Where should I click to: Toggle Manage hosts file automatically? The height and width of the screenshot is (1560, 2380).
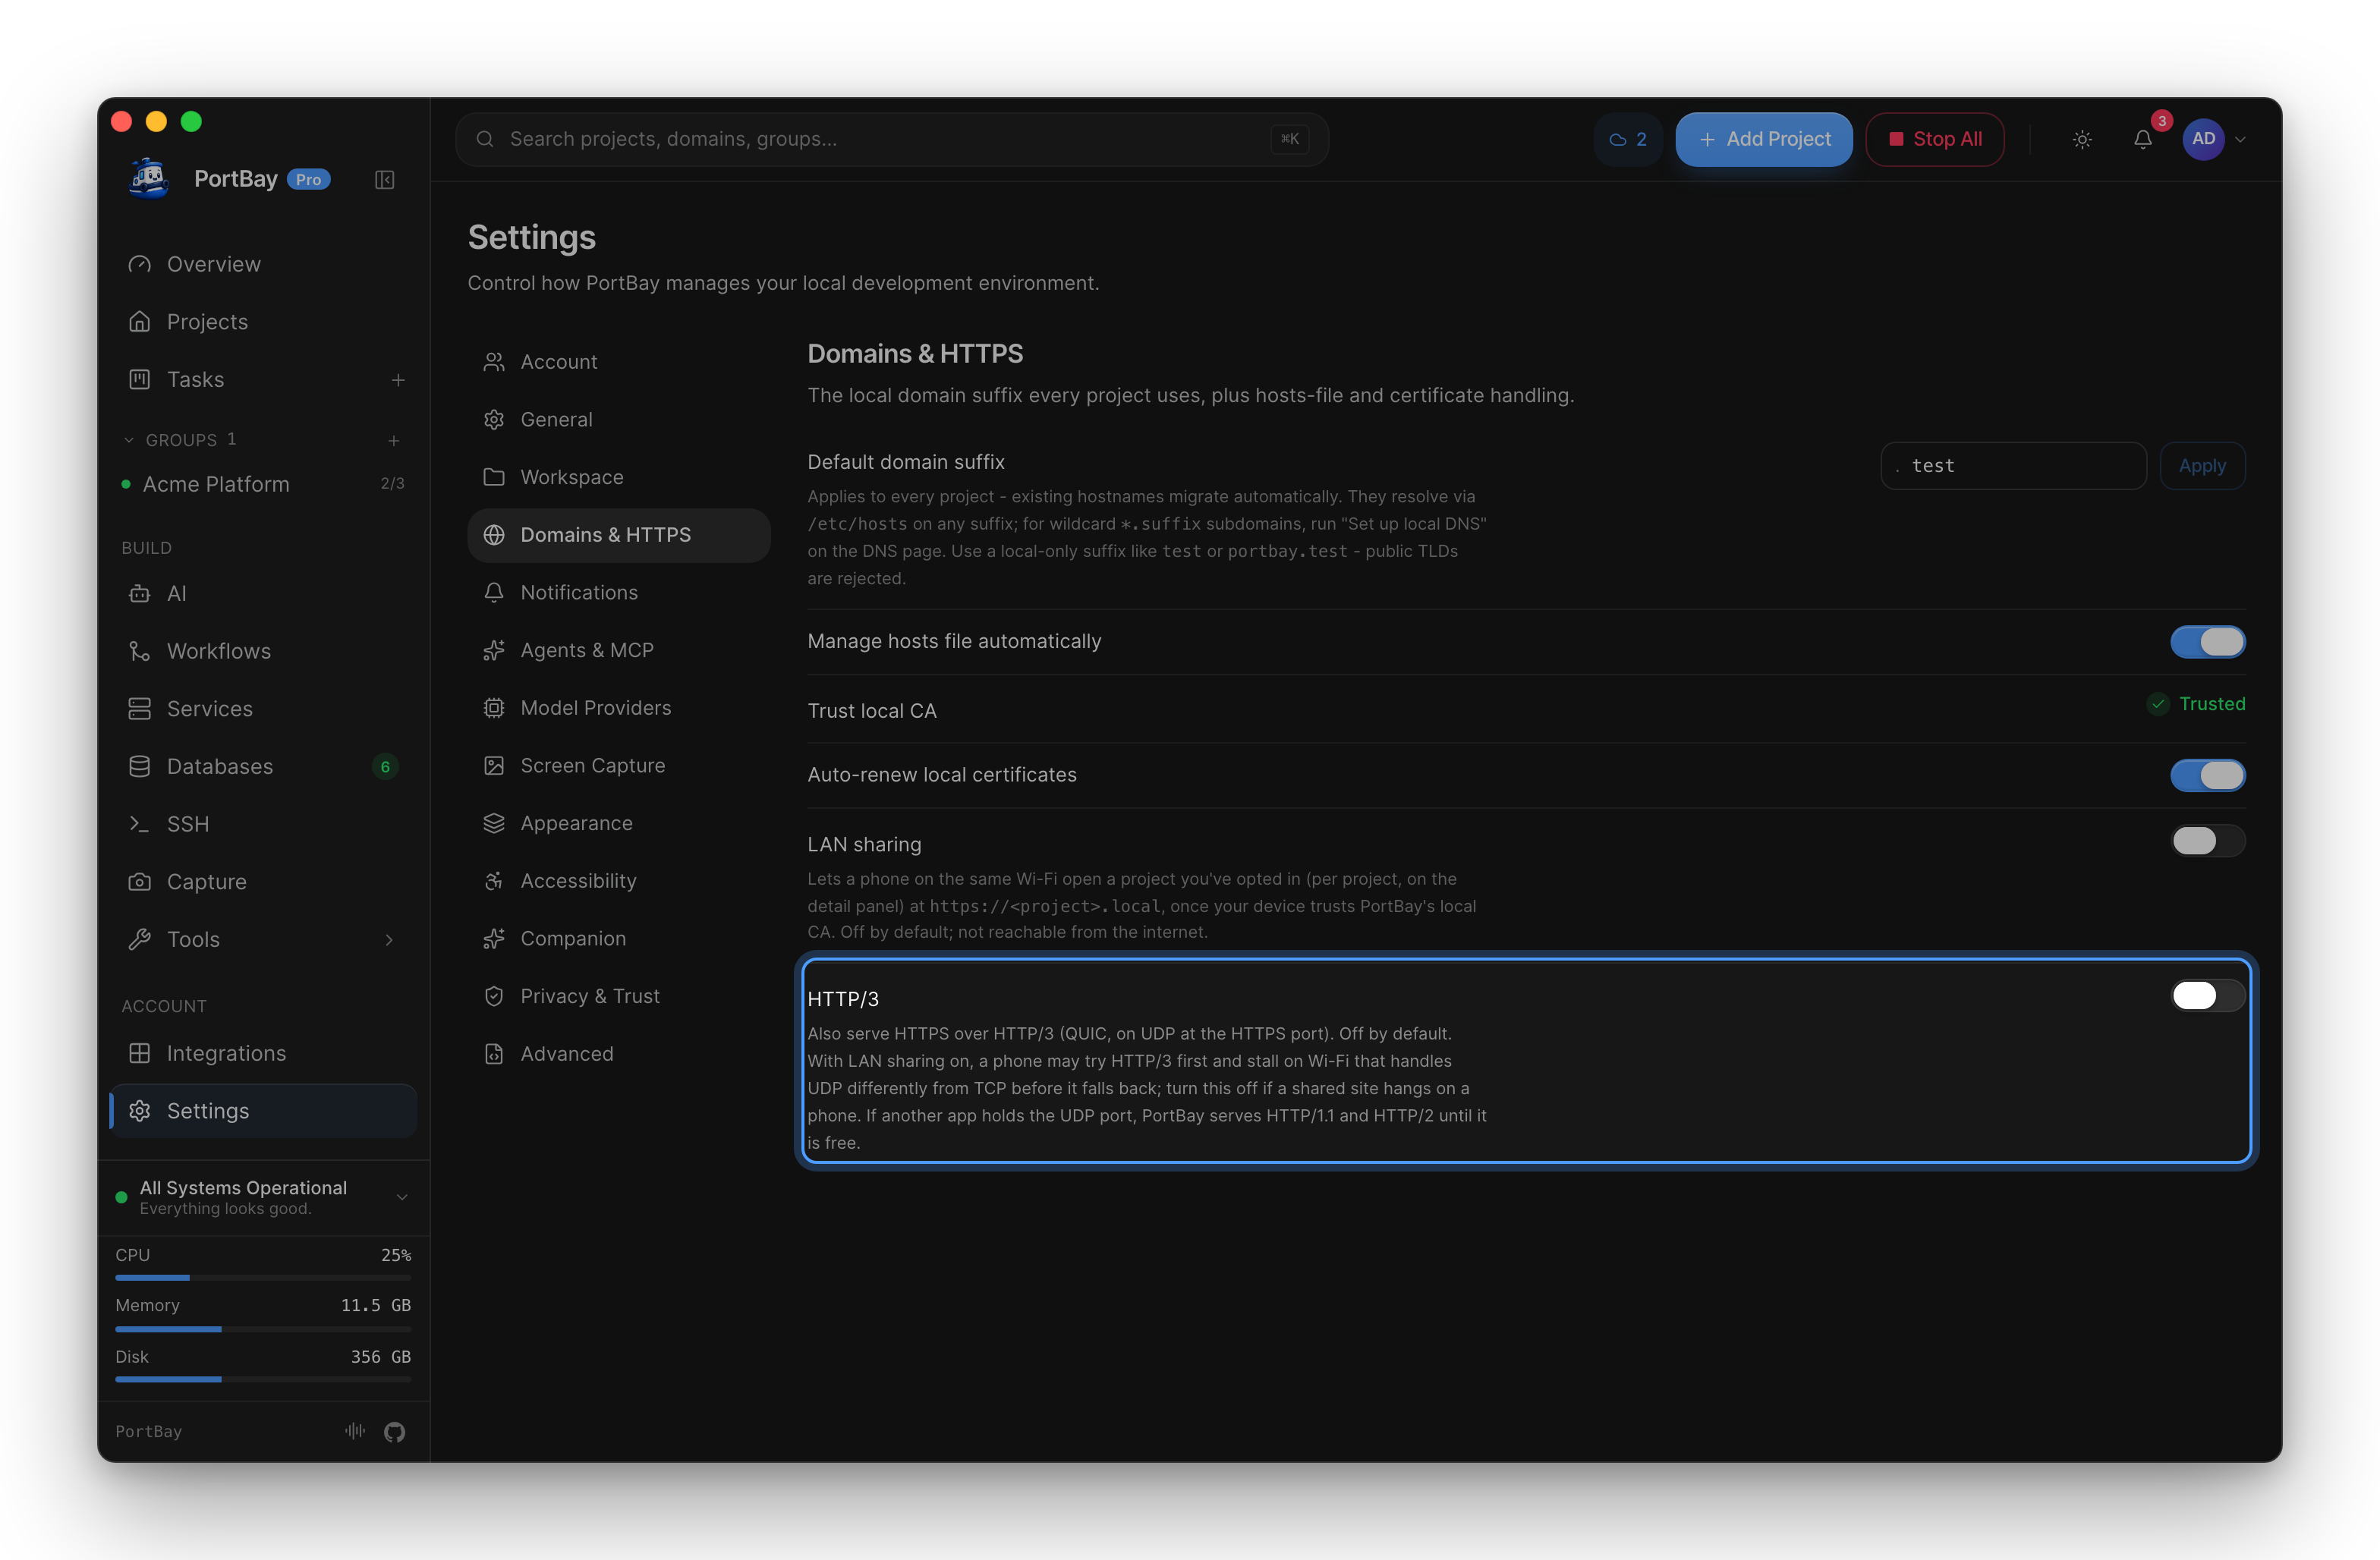2208,642
